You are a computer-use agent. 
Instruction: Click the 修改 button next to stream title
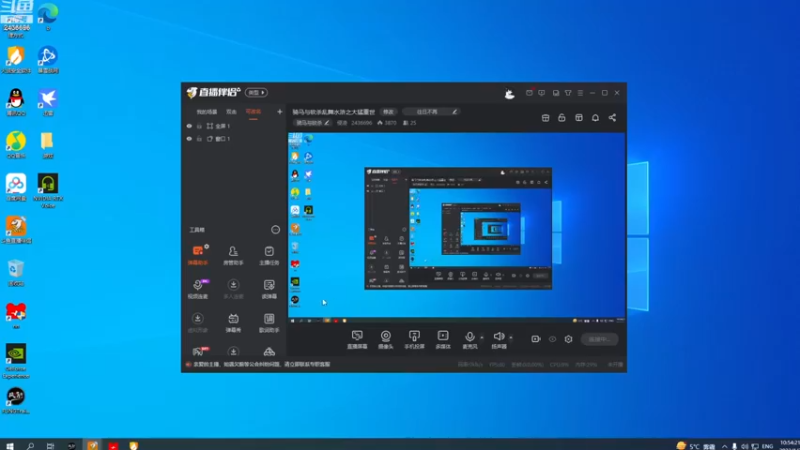point(388,112)
